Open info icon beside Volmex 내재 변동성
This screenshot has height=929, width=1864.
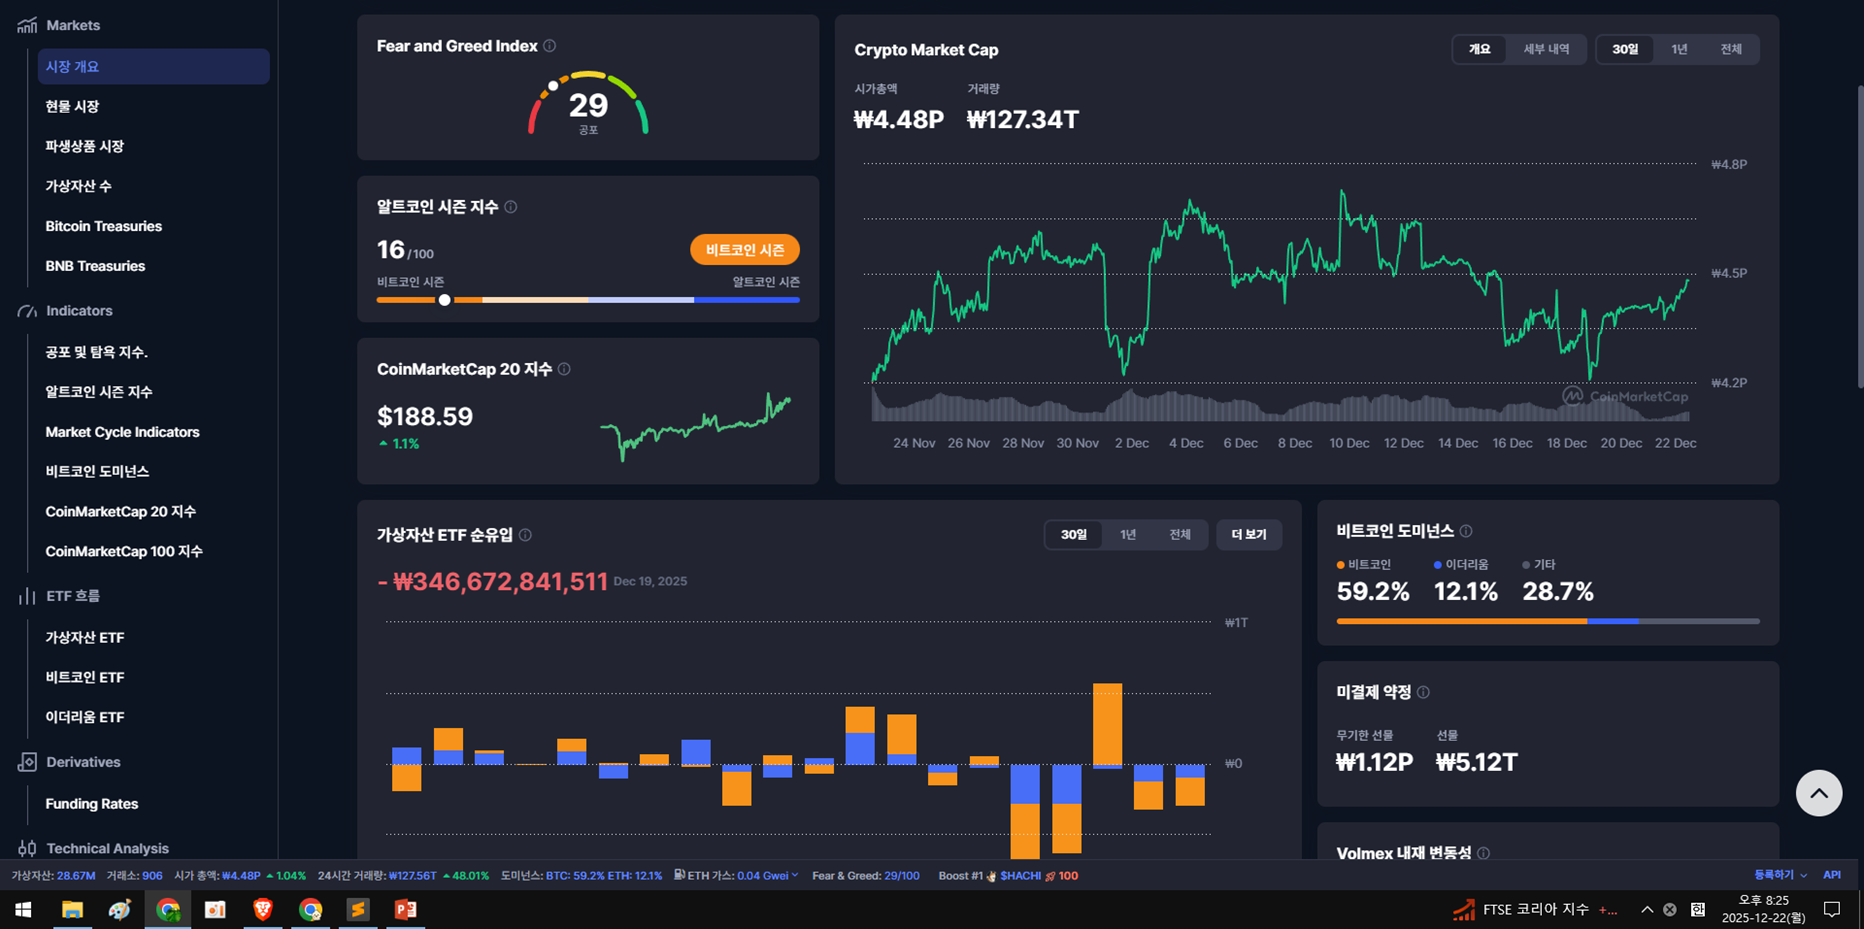coord(1484,853)
